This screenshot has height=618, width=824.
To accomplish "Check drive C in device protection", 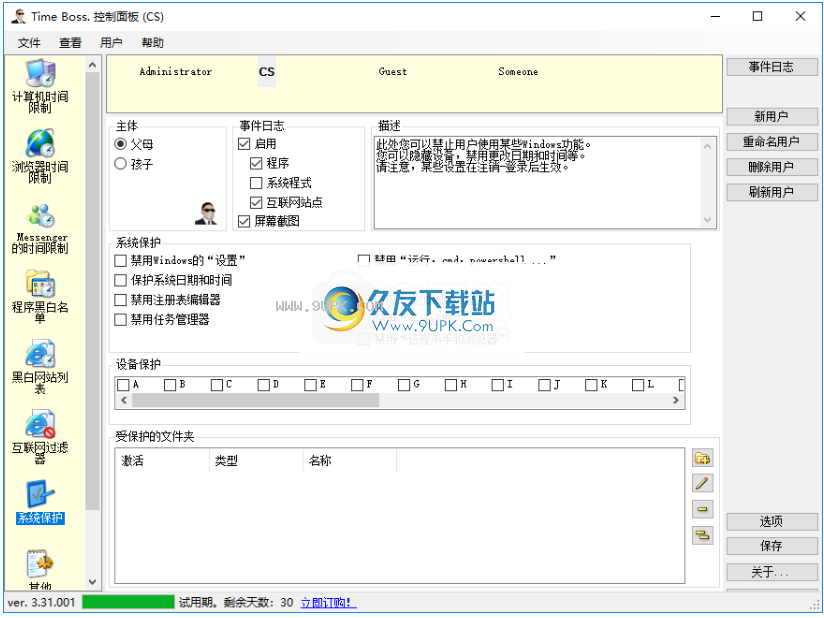I will tap(217, 385).
